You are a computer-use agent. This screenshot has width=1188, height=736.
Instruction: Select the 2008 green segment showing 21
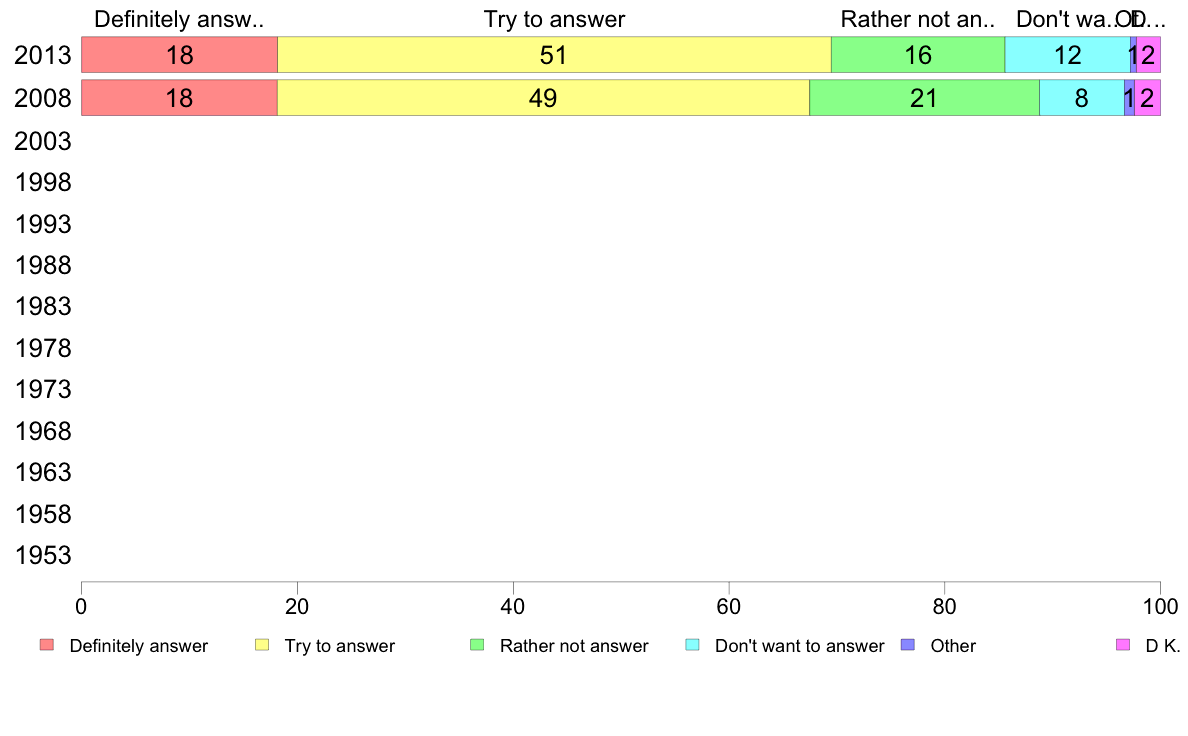924,98
